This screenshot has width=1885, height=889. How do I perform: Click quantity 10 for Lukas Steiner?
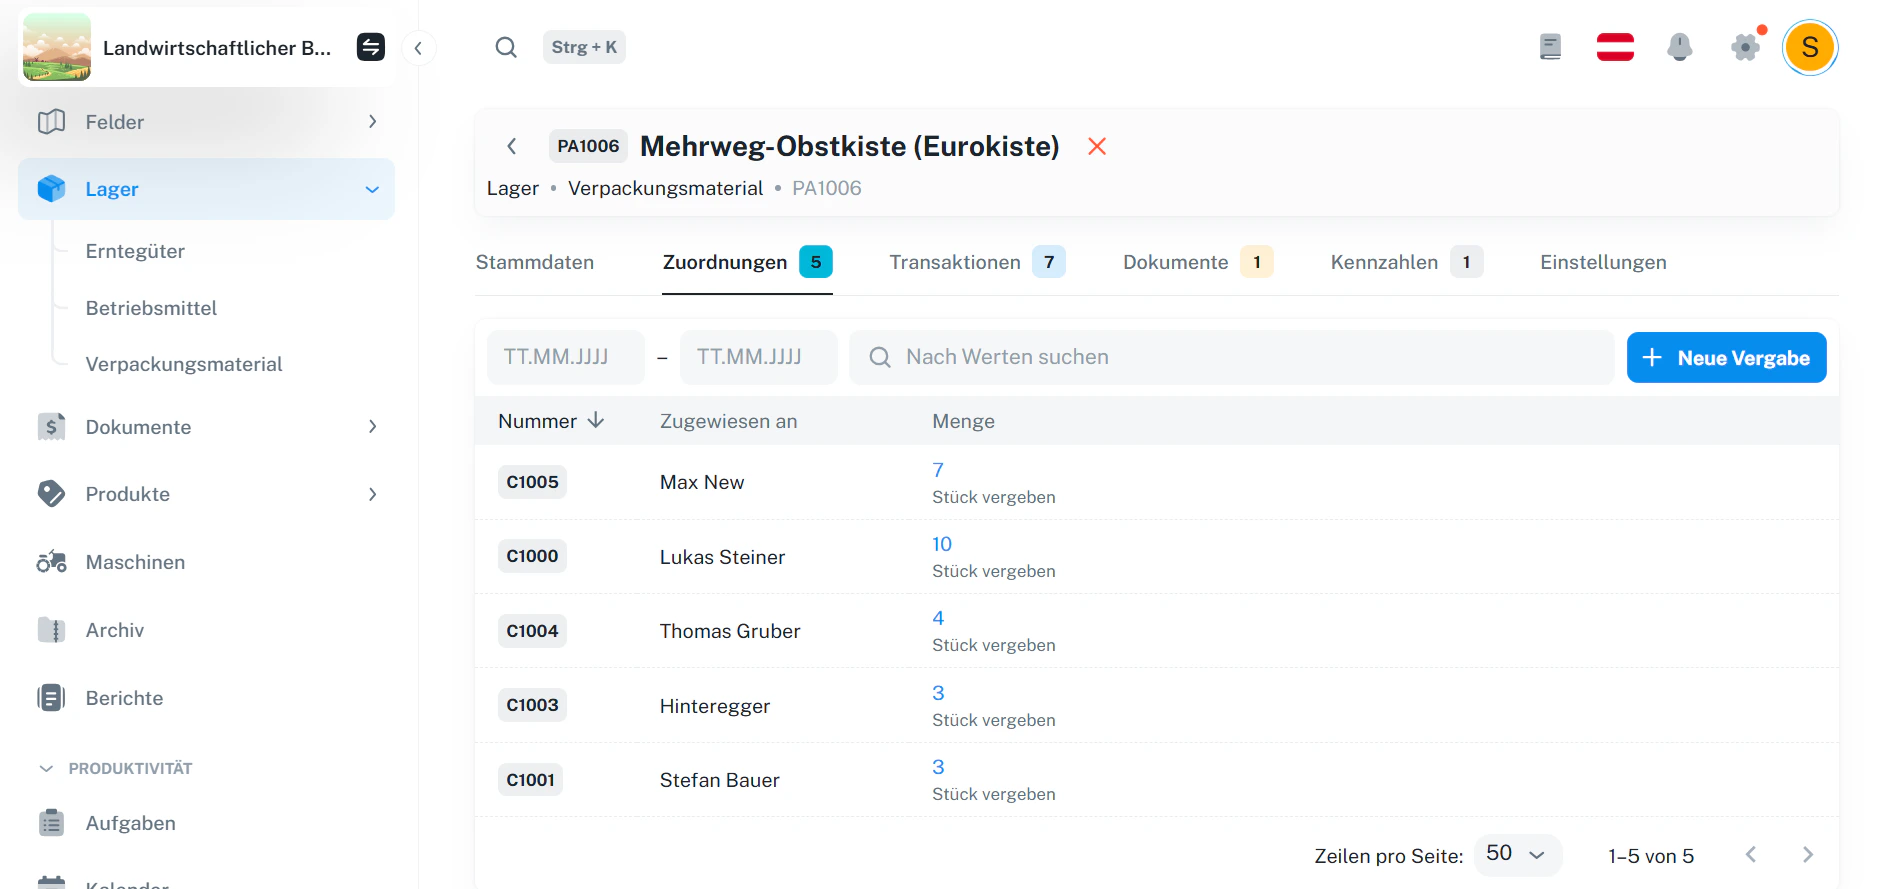click(942, 544)
